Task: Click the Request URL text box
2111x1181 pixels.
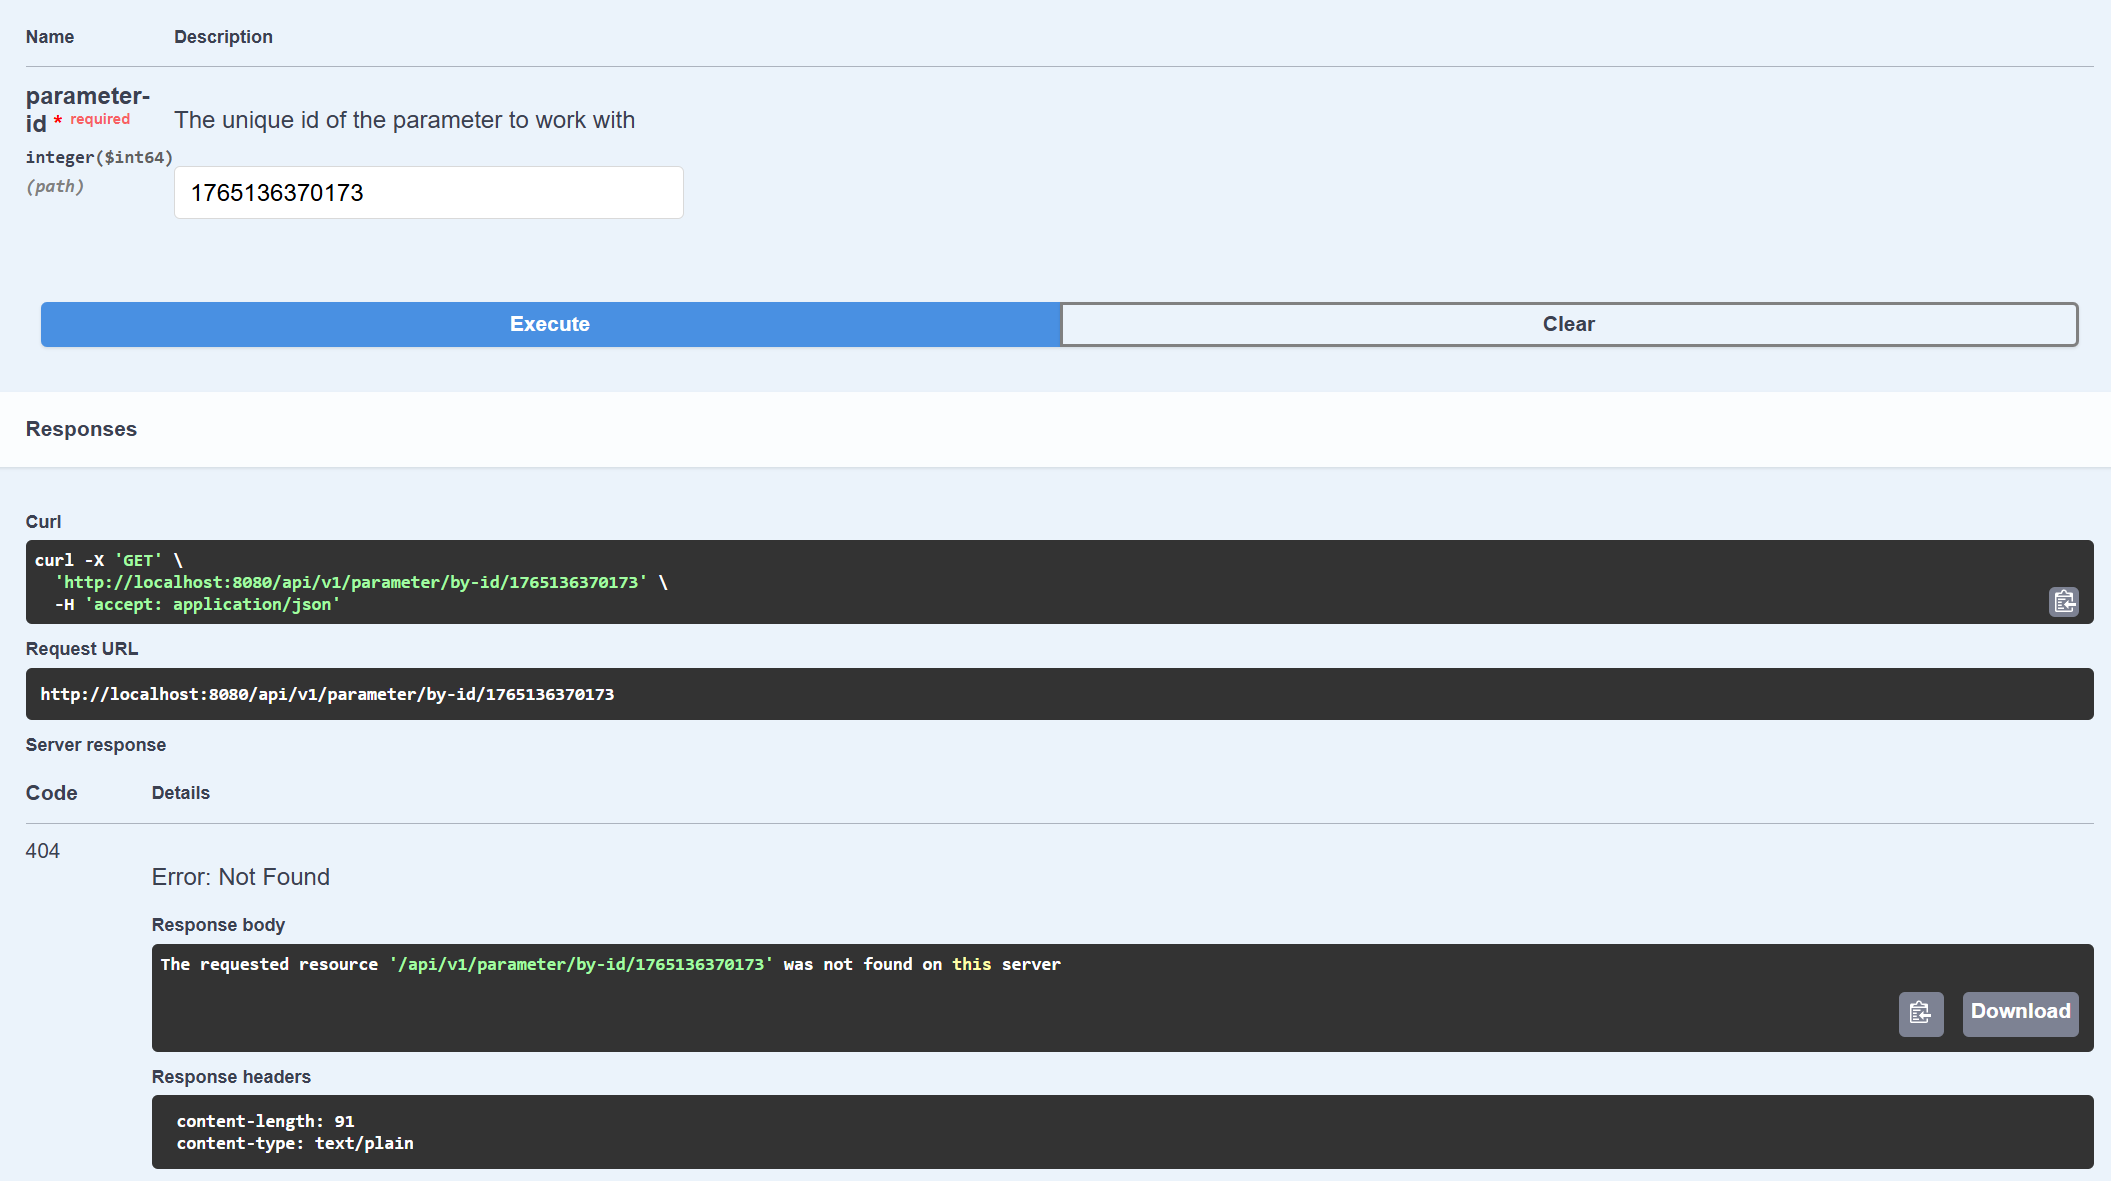Action: pos(1058,694)
